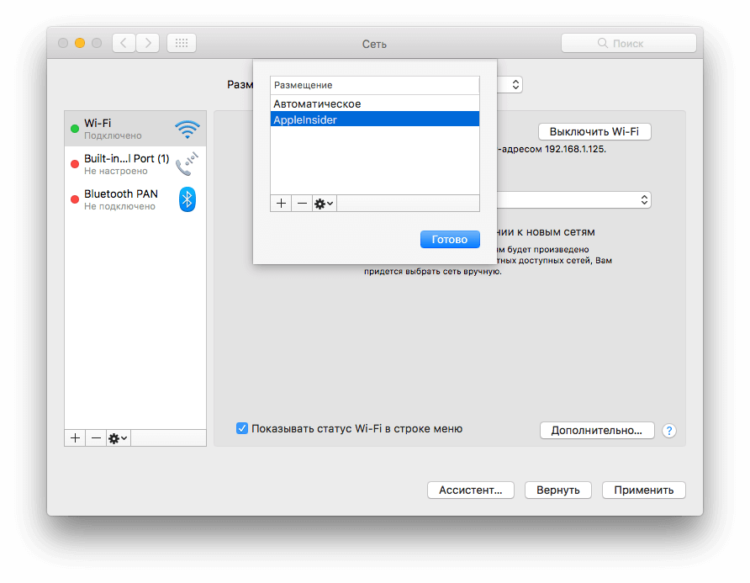
Task: Click the search magnifier icon
Action: click(603, 43)
